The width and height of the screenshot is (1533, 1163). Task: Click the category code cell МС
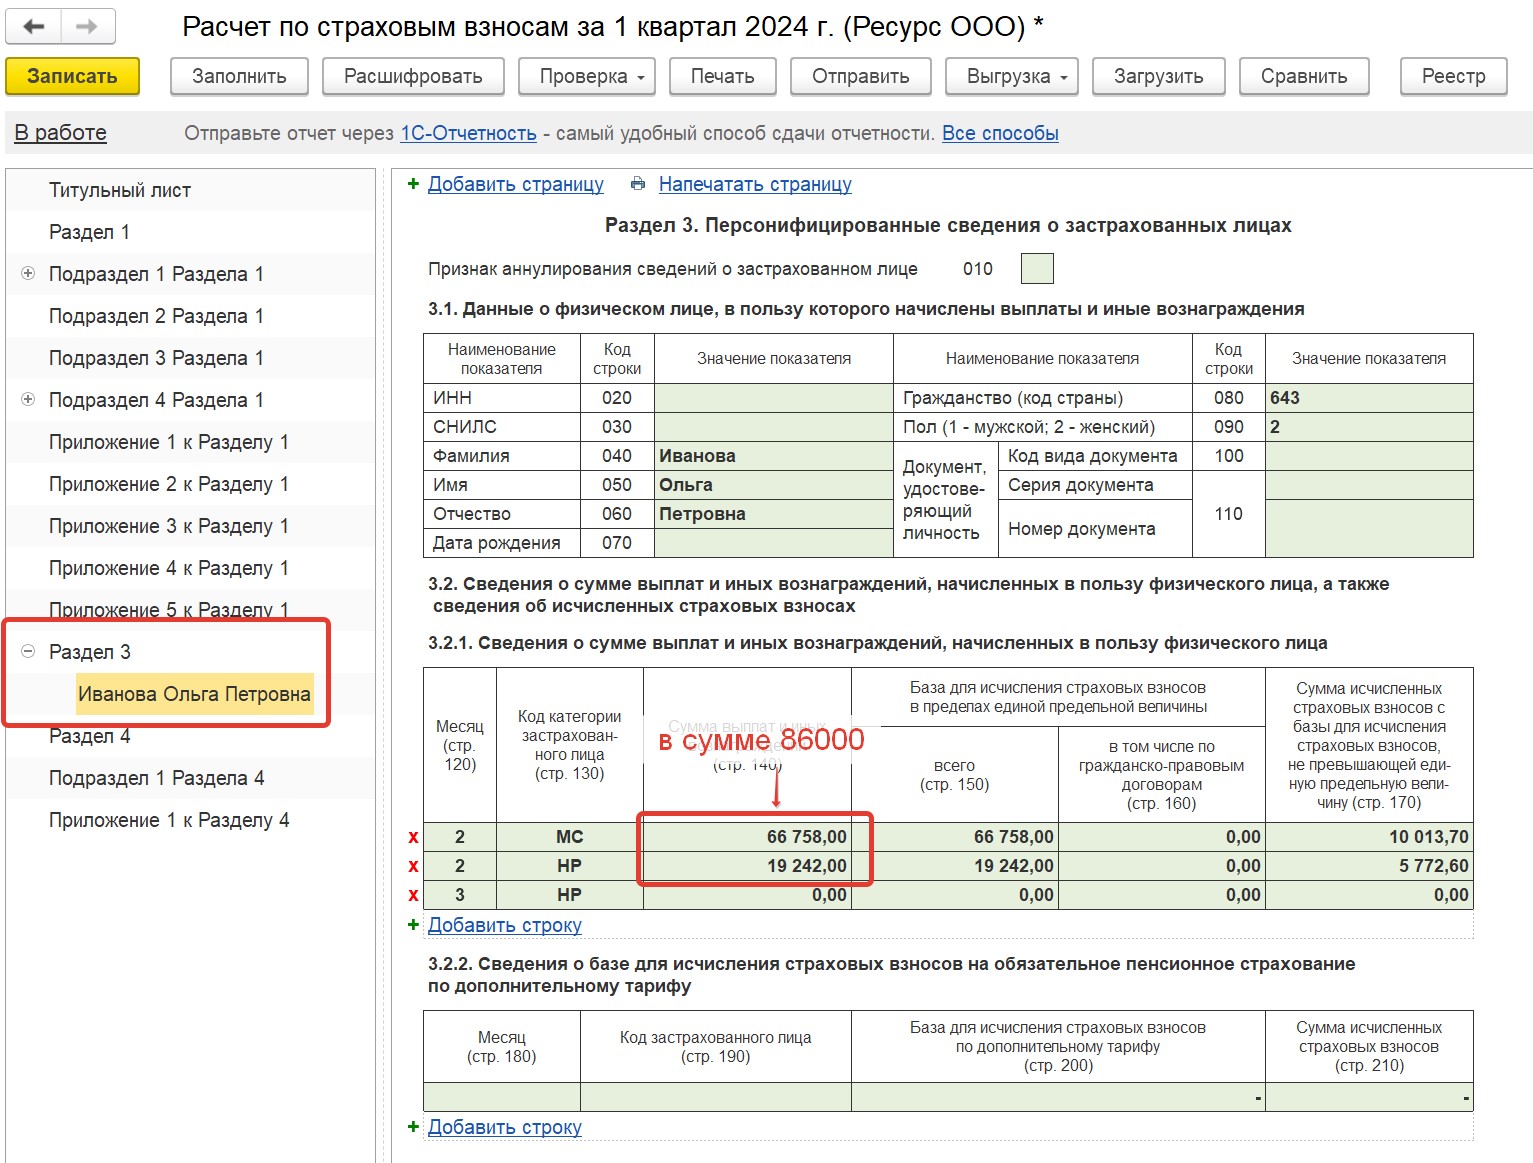tap(570, 837)
